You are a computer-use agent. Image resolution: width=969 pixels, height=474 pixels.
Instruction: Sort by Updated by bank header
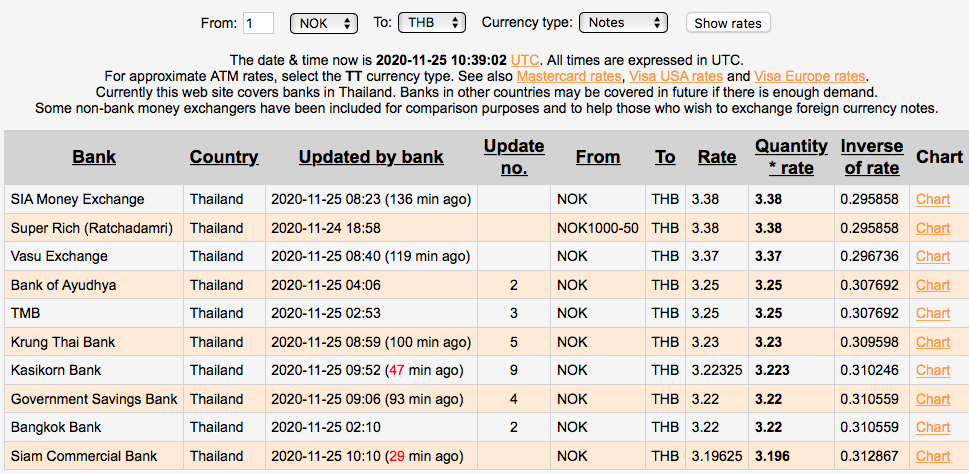click(371, 157)
